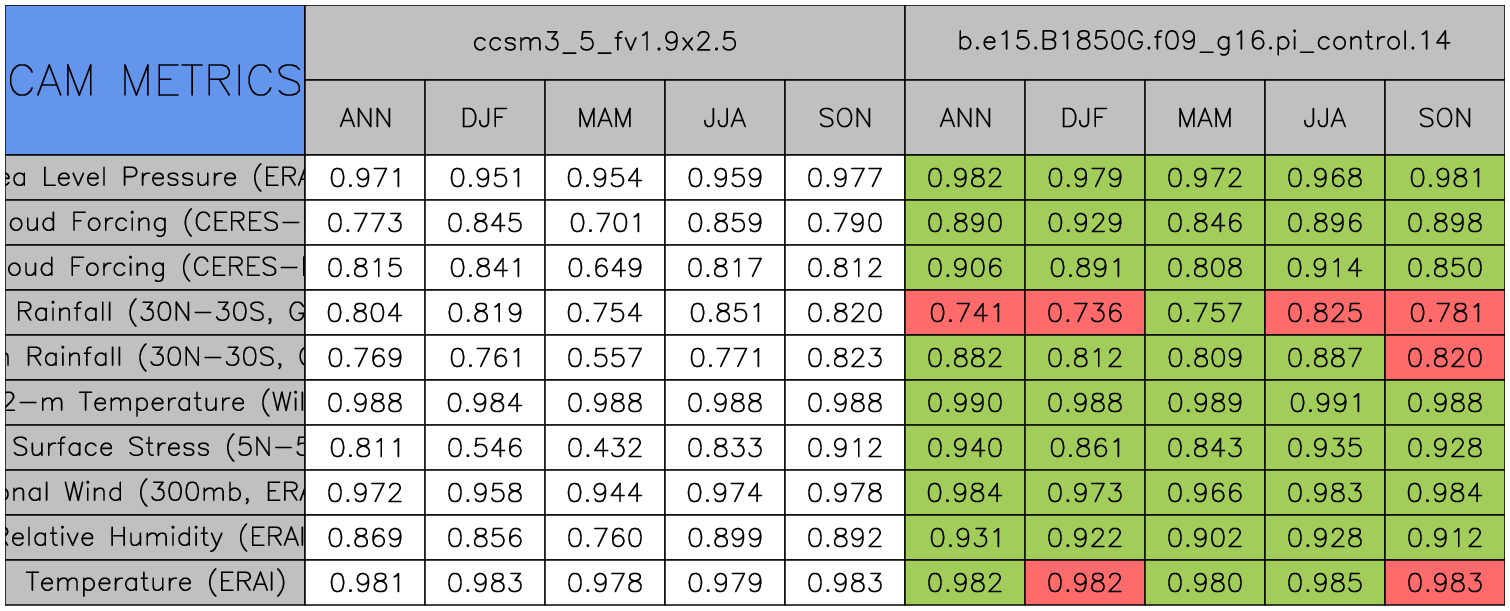Open the Relative Humidity row label
Viewport: 1510px width, 611px height.
pyautogui.click(x=155, y=538)
